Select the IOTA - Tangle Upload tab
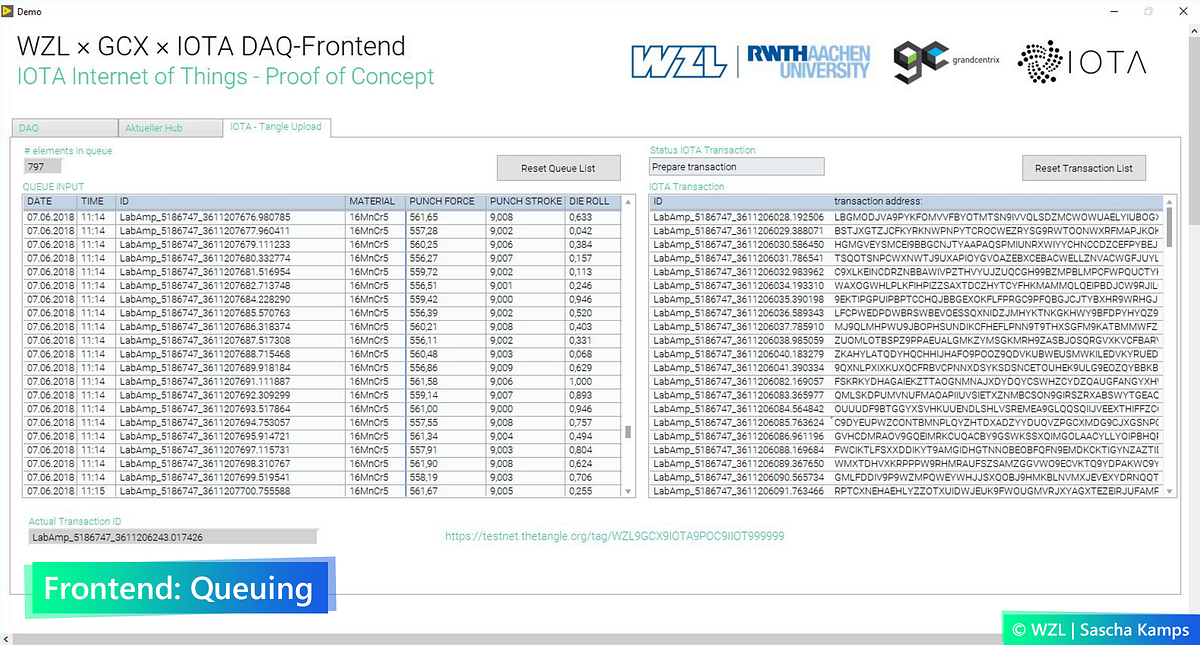 tap(277, 127)
